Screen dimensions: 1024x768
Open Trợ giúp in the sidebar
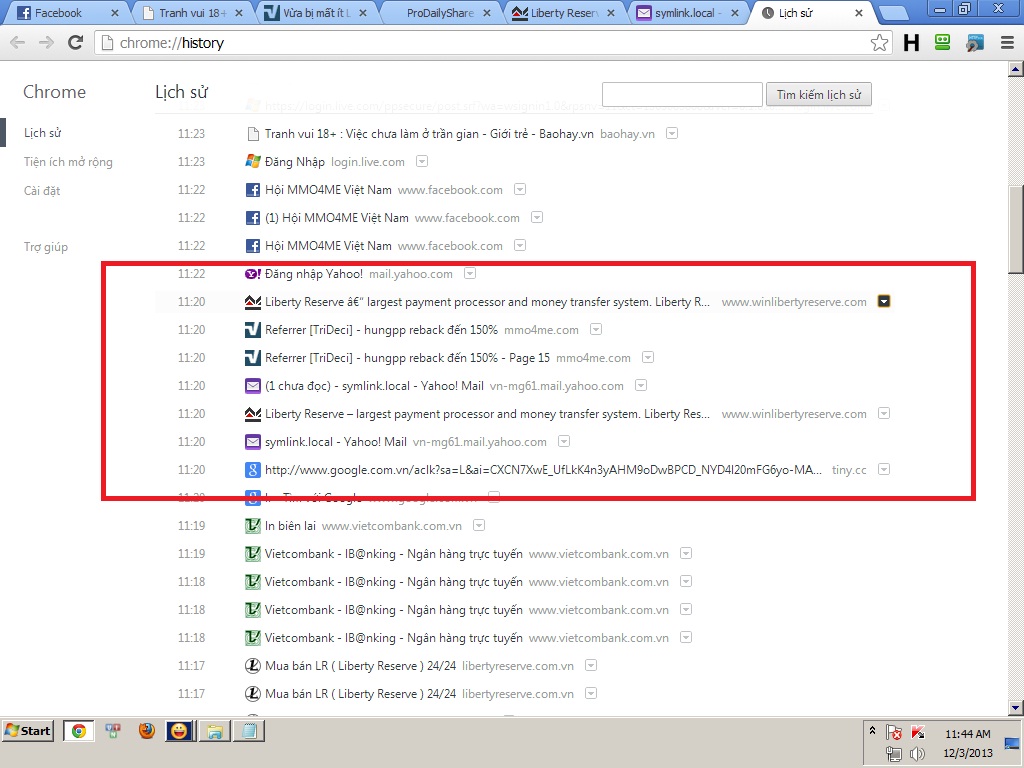[46, 247]
